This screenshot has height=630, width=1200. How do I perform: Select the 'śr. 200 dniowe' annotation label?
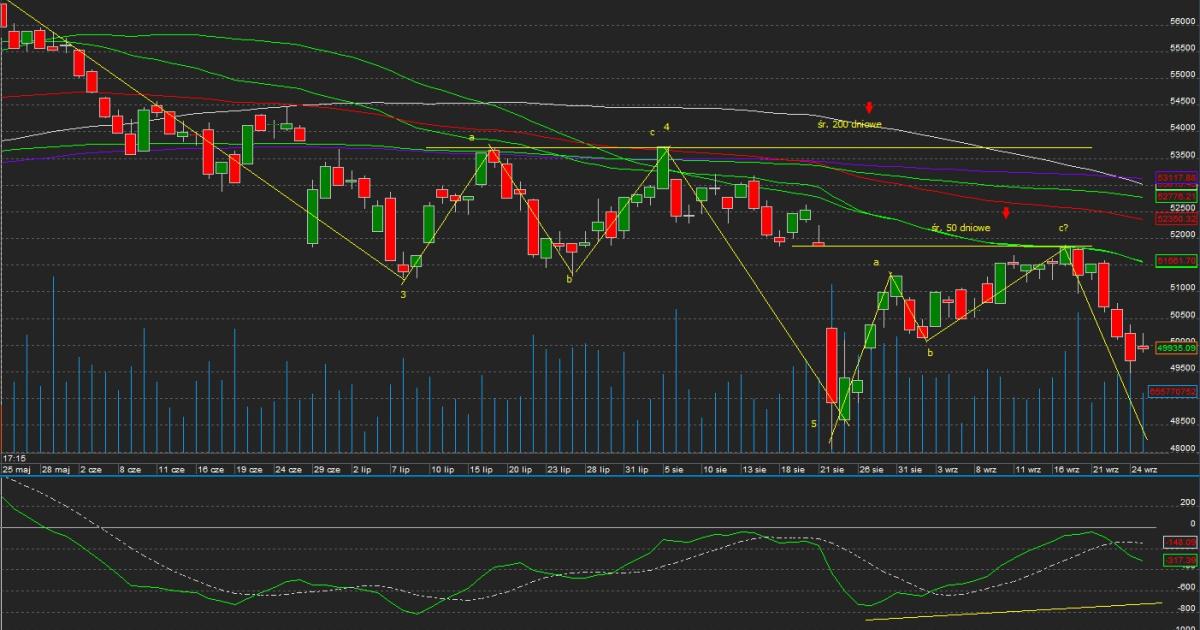pyautogui.click(x=849, y=125)
